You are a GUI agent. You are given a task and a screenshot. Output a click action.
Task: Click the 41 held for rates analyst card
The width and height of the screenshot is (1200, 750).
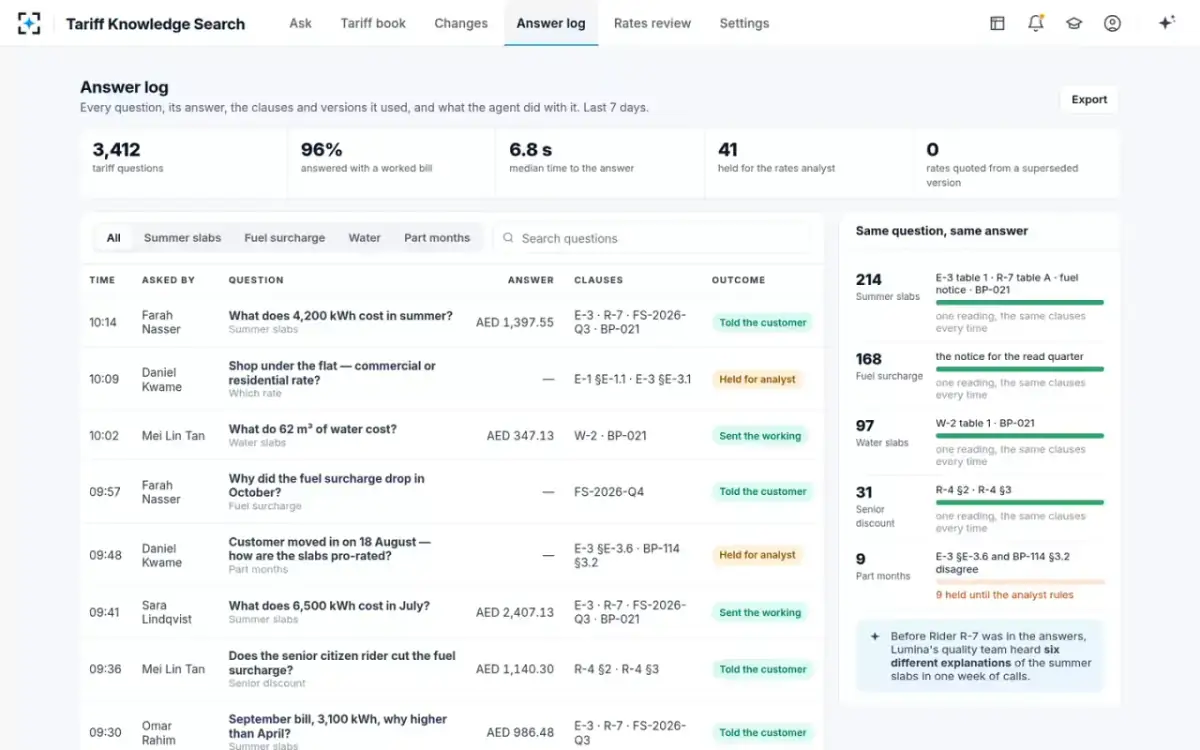[x=809, y=162]
